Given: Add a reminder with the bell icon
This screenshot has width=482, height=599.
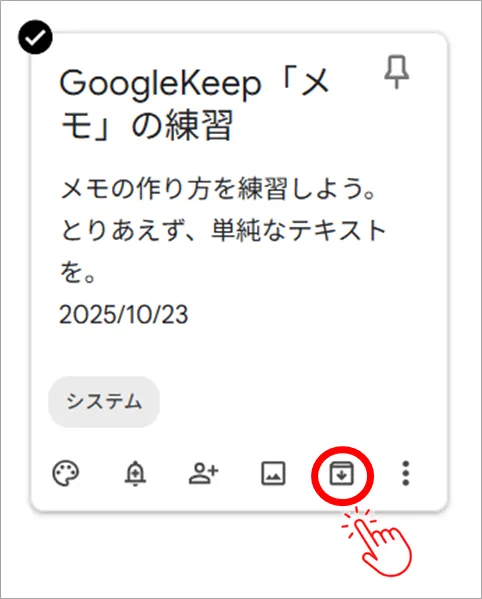Looking at the screenshot, I should pos(135,474).
